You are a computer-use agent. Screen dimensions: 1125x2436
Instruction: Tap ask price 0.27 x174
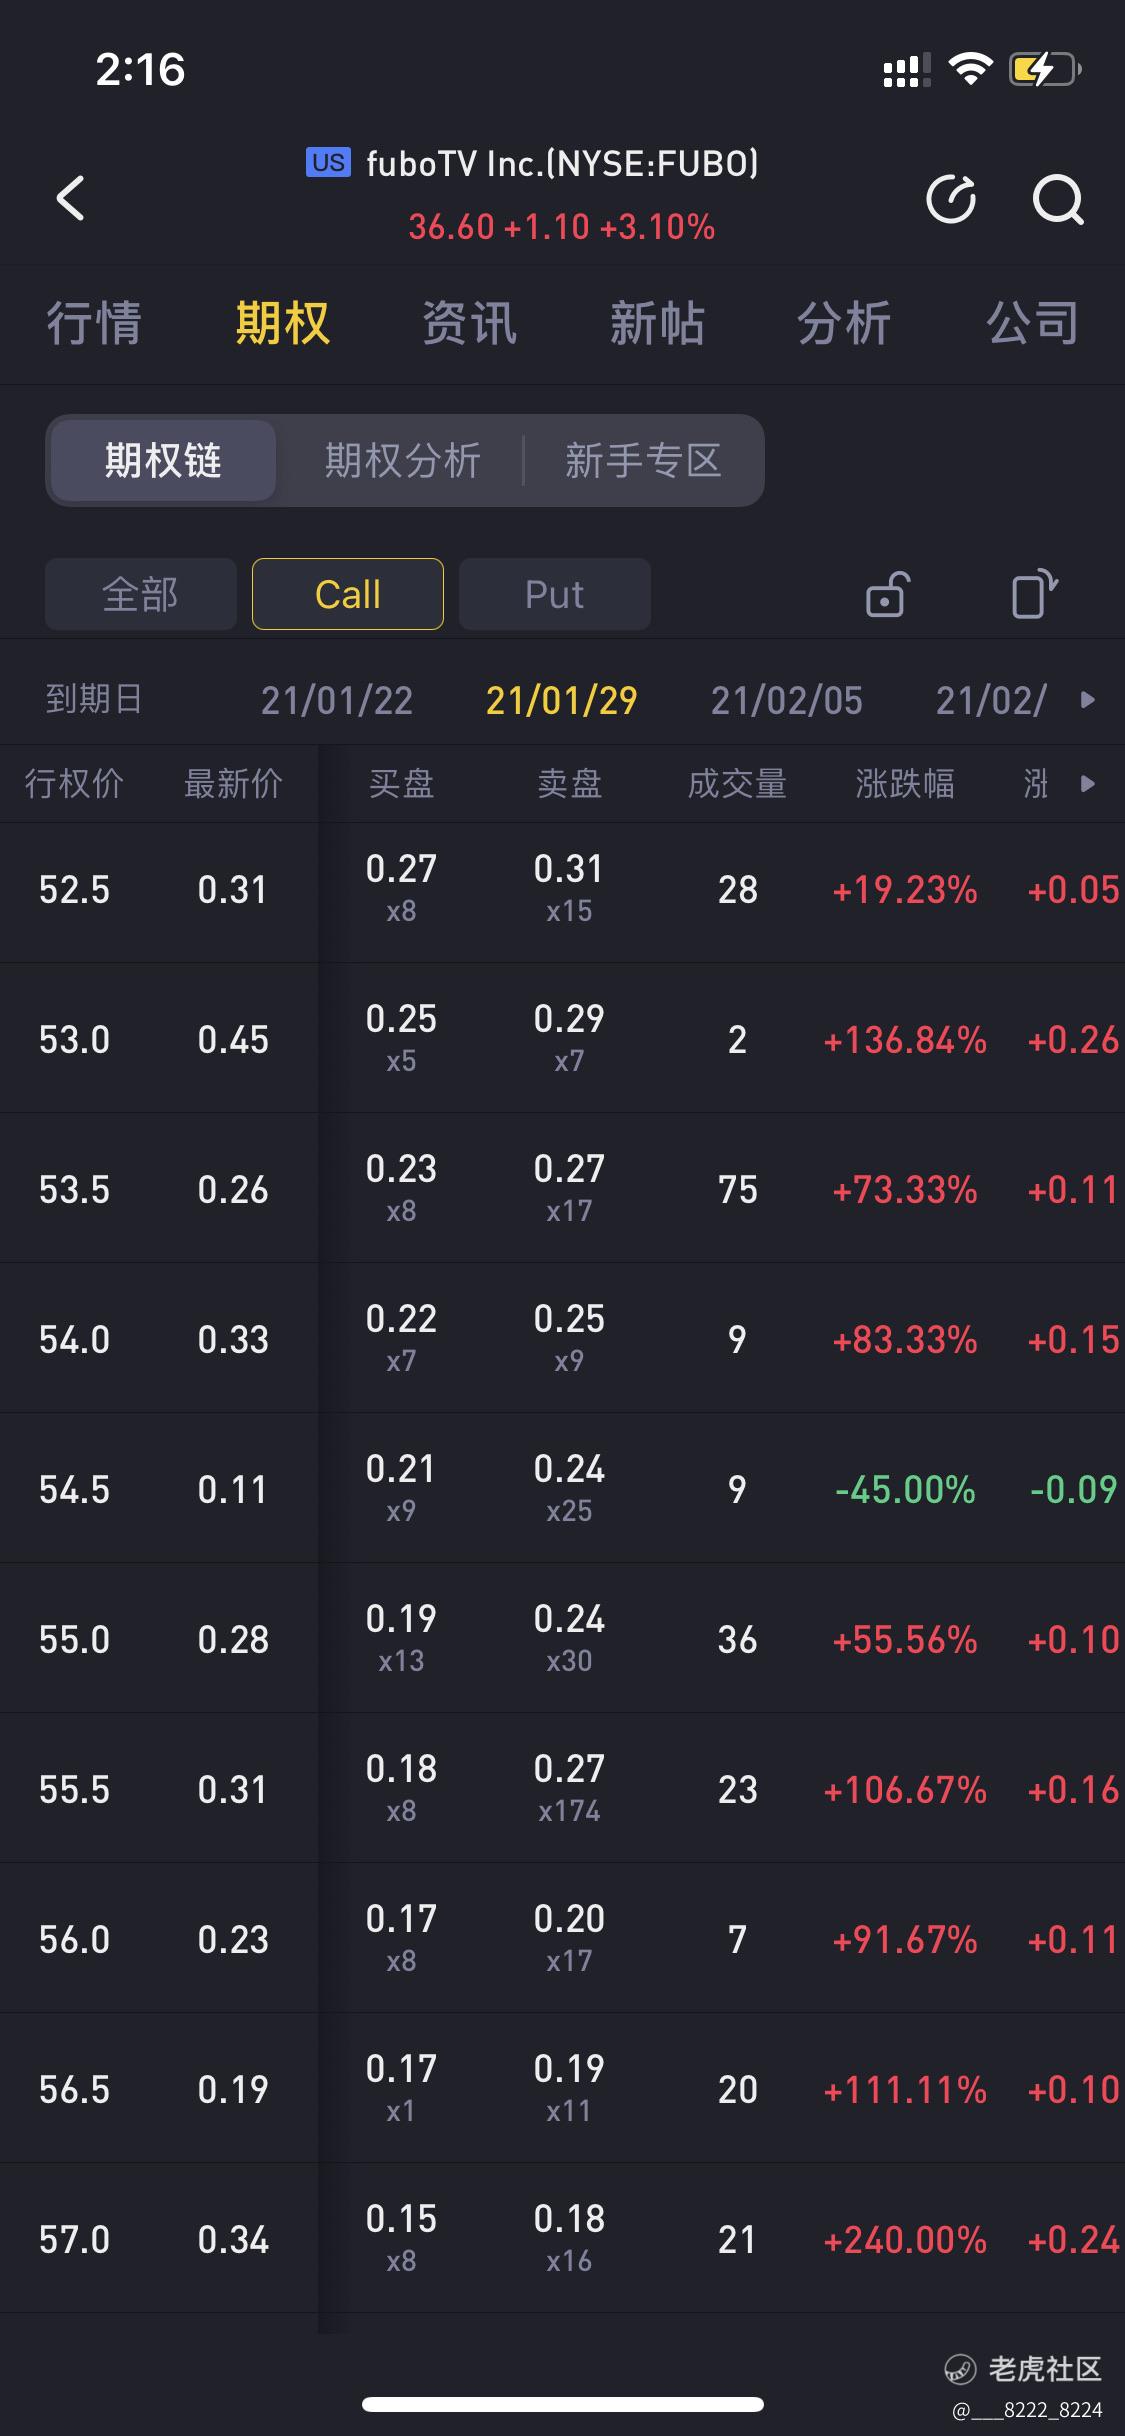tap(569, 1787)
